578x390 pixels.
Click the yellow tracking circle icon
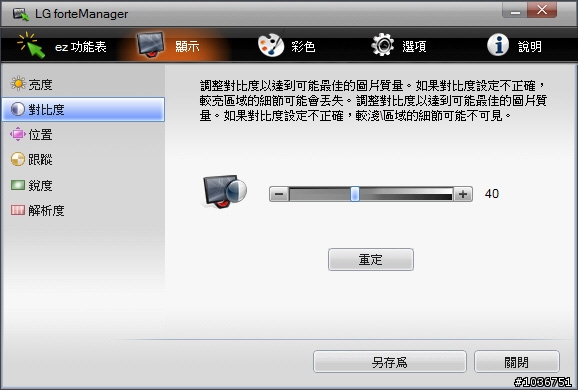18,159
